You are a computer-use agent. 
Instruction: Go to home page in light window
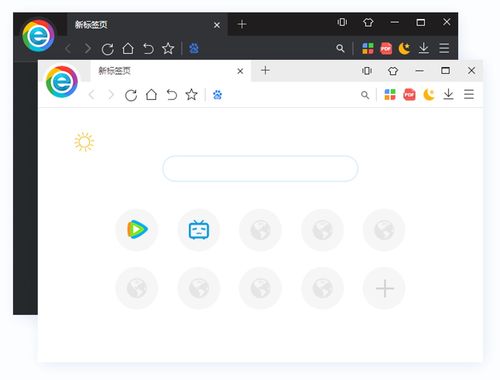click(x=151, y=95)
